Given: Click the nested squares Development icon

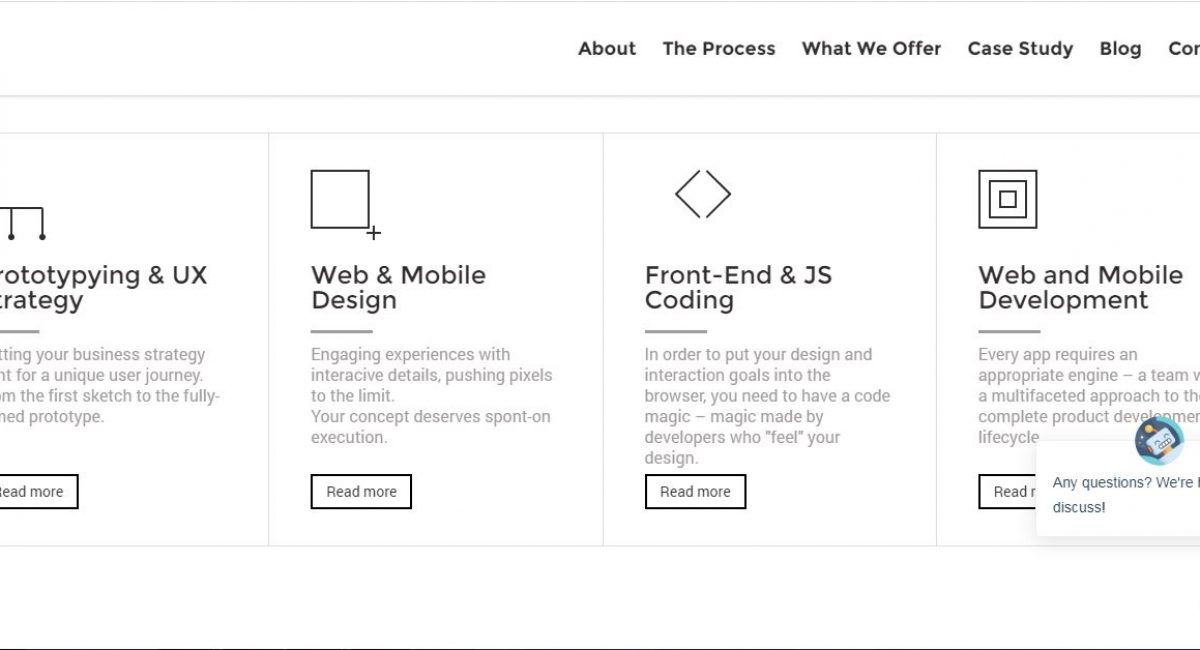Looking at the screenshot, I should (x=1007, y=199).
